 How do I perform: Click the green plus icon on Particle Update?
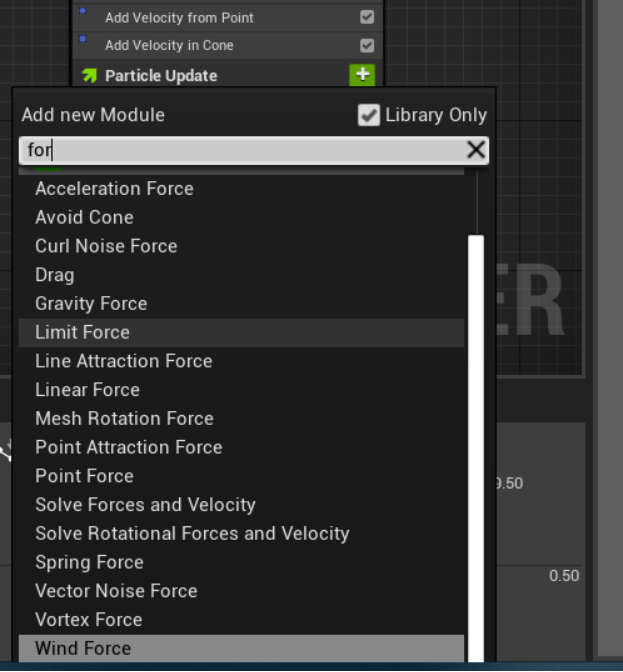(361, 75)
